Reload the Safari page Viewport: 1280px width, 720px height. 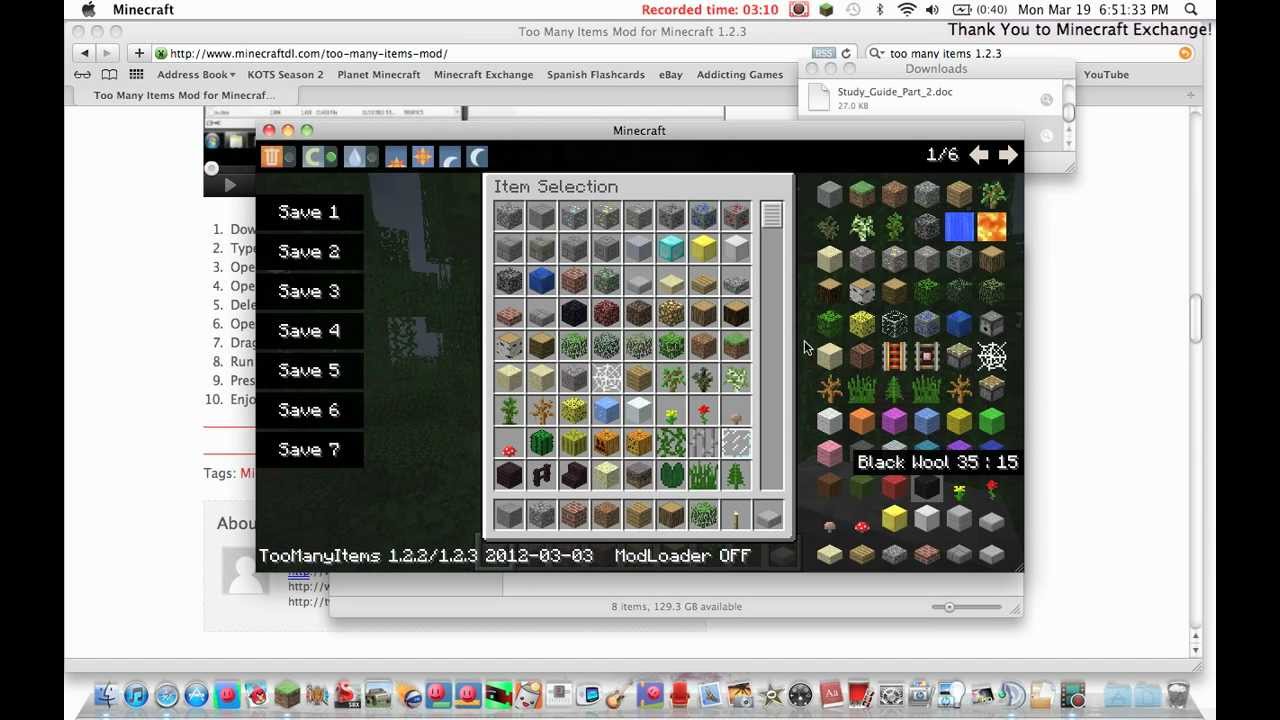846,53
